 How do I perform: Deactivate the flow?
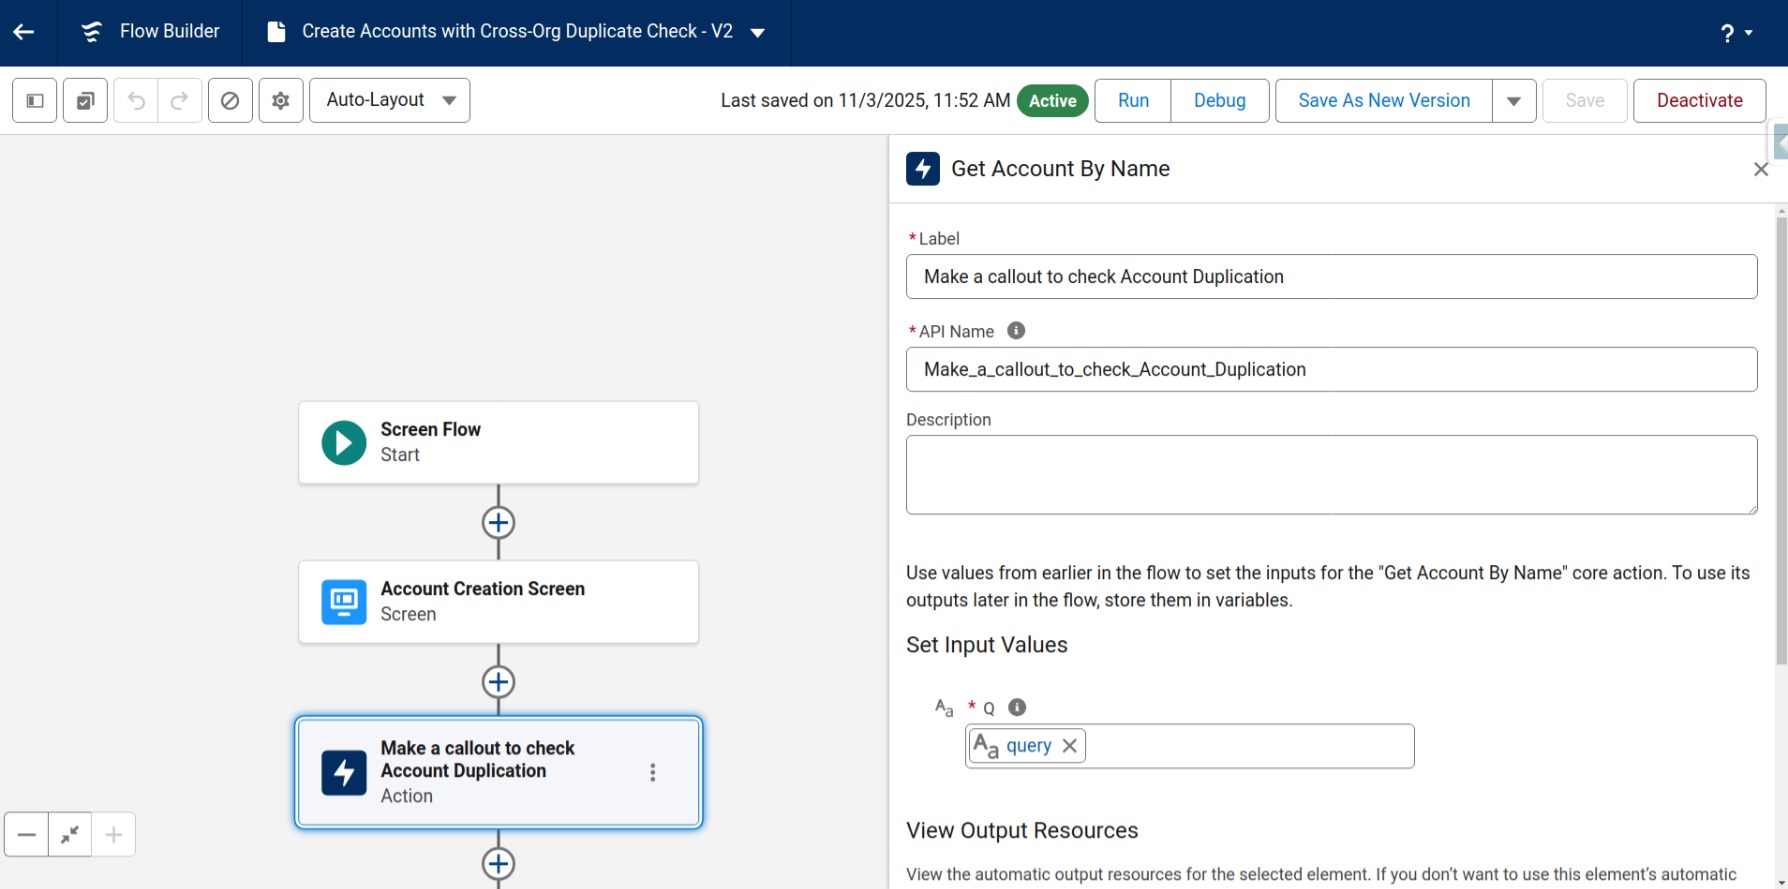tap(1699, 101)
